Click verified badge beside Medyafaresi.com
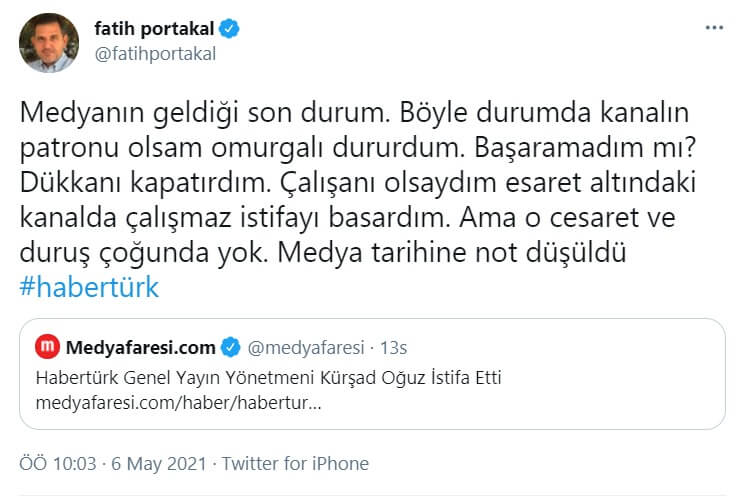This screenshot has width=742, height=504. (230, 347)
